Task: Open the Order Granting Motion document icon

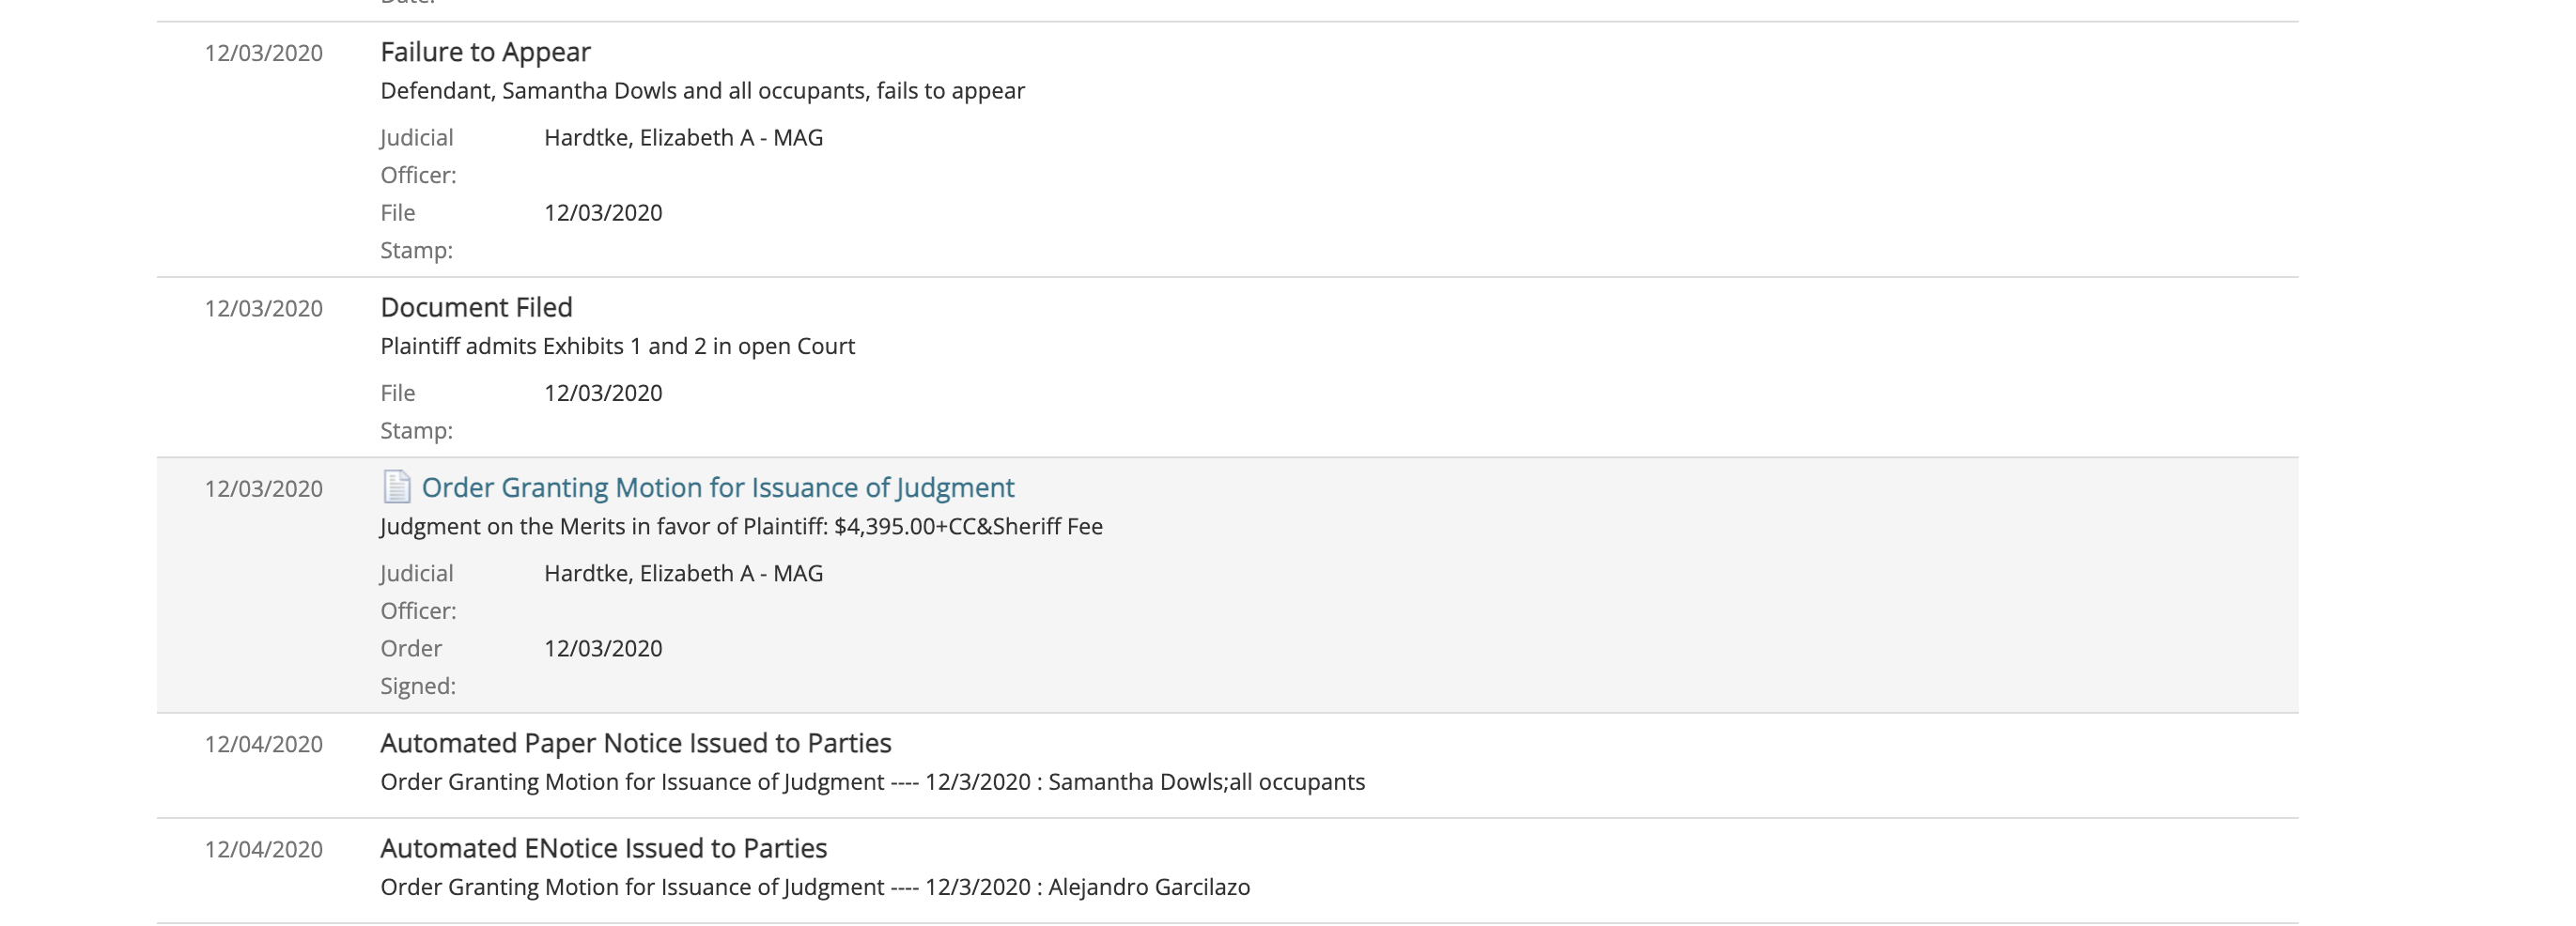Action: click(x=397, y=487)
